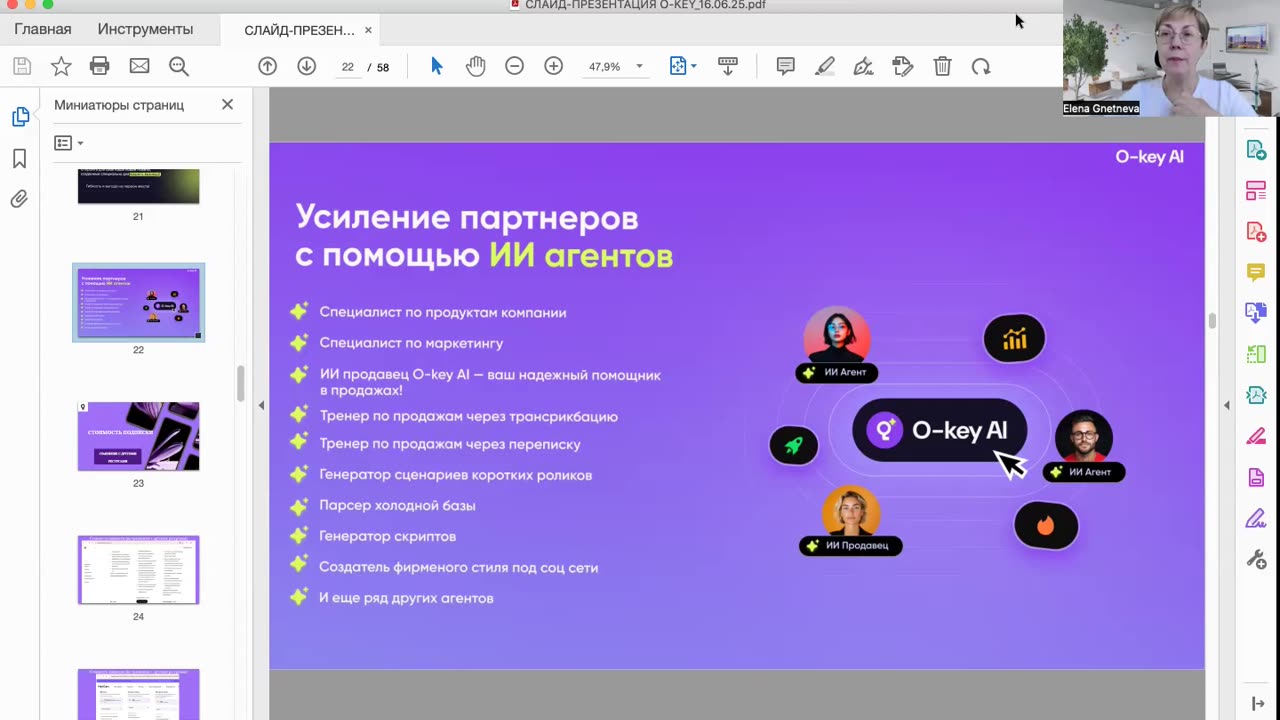
Task: Click document vertical scrollbar handle
Action: pos(1212,320)
